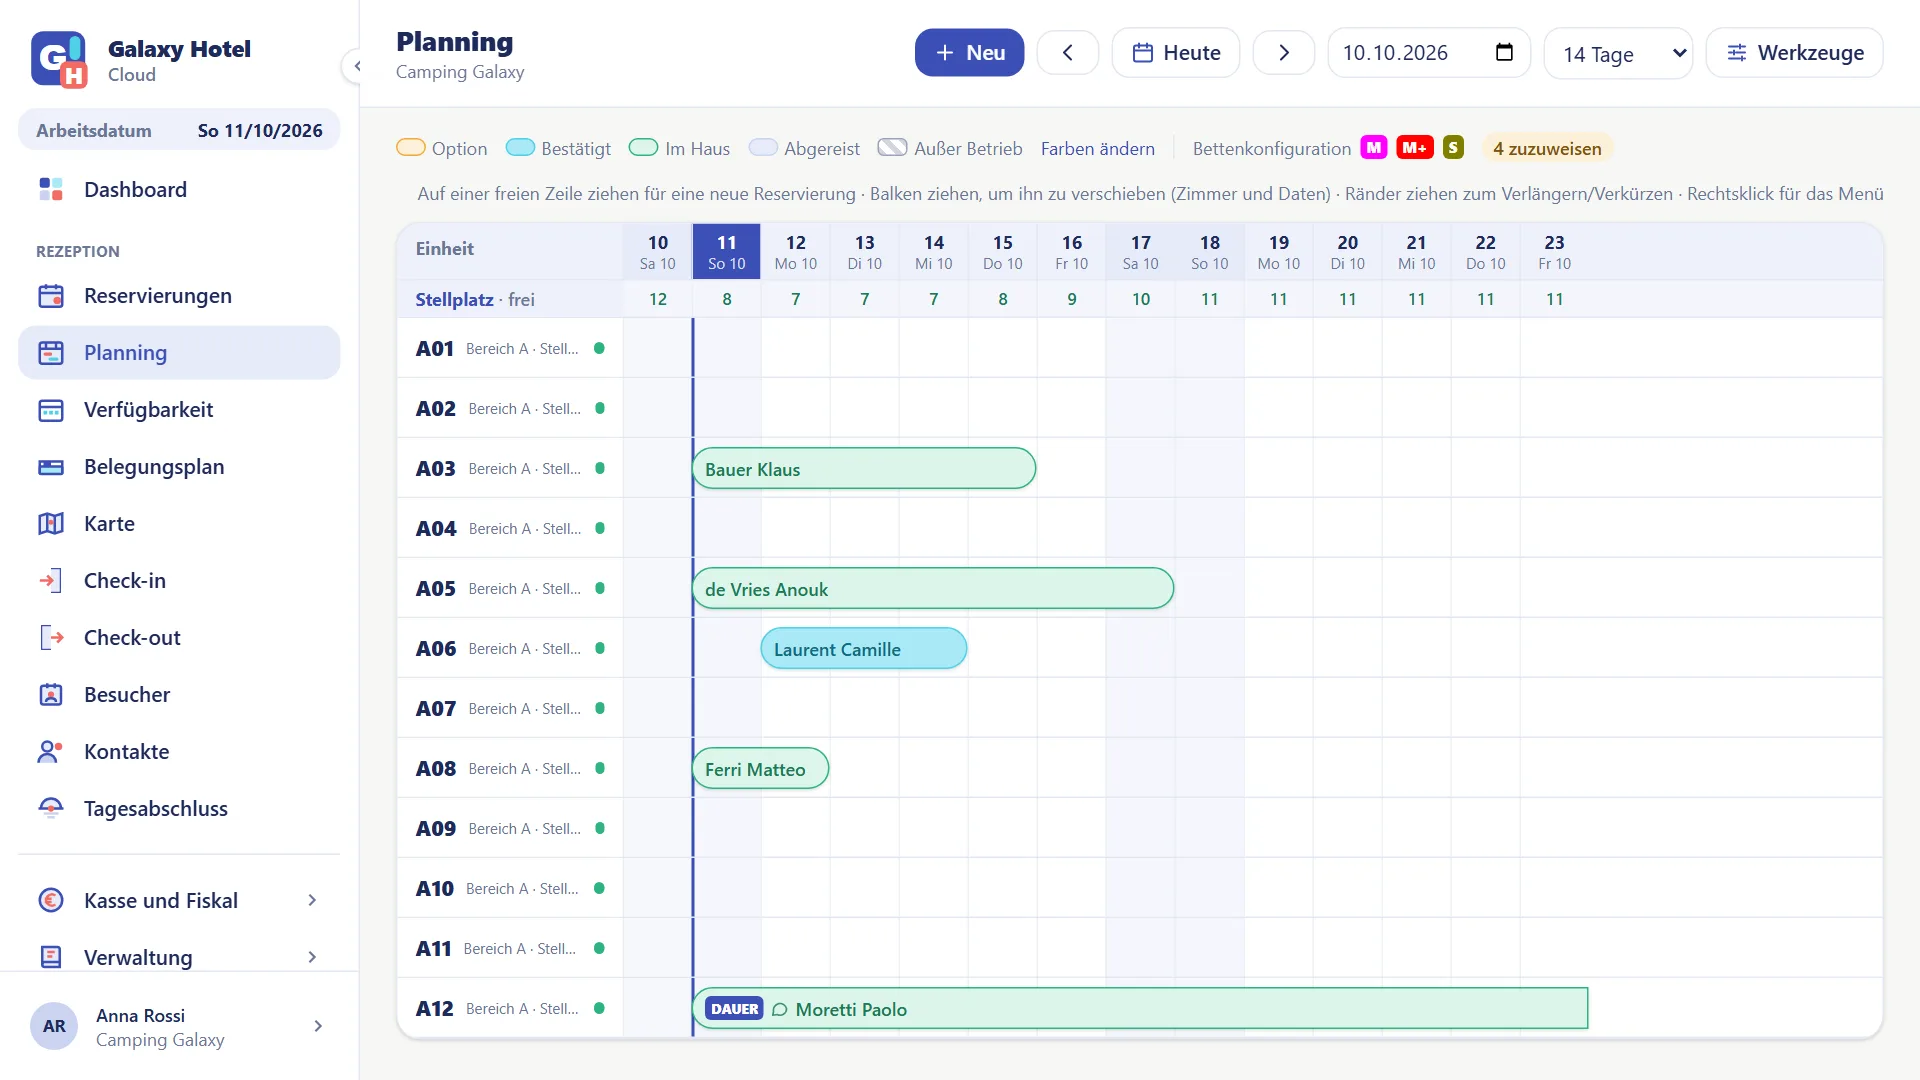The width and height of the screenshot is (1920, 1080).
Task: Open Karte map view
Action: pyautogui.click(x=179, y=524)
